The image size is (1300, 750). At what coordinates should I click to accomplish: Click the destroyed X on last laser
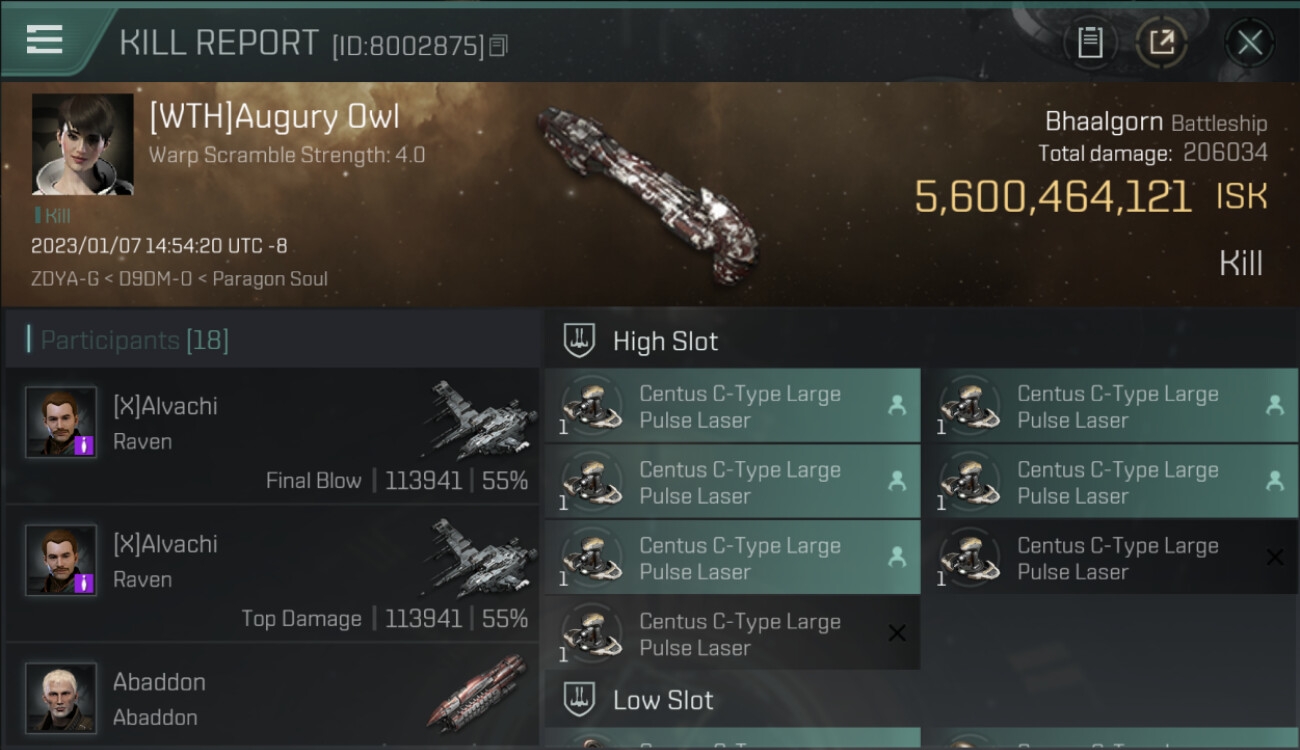pos(897,633)
